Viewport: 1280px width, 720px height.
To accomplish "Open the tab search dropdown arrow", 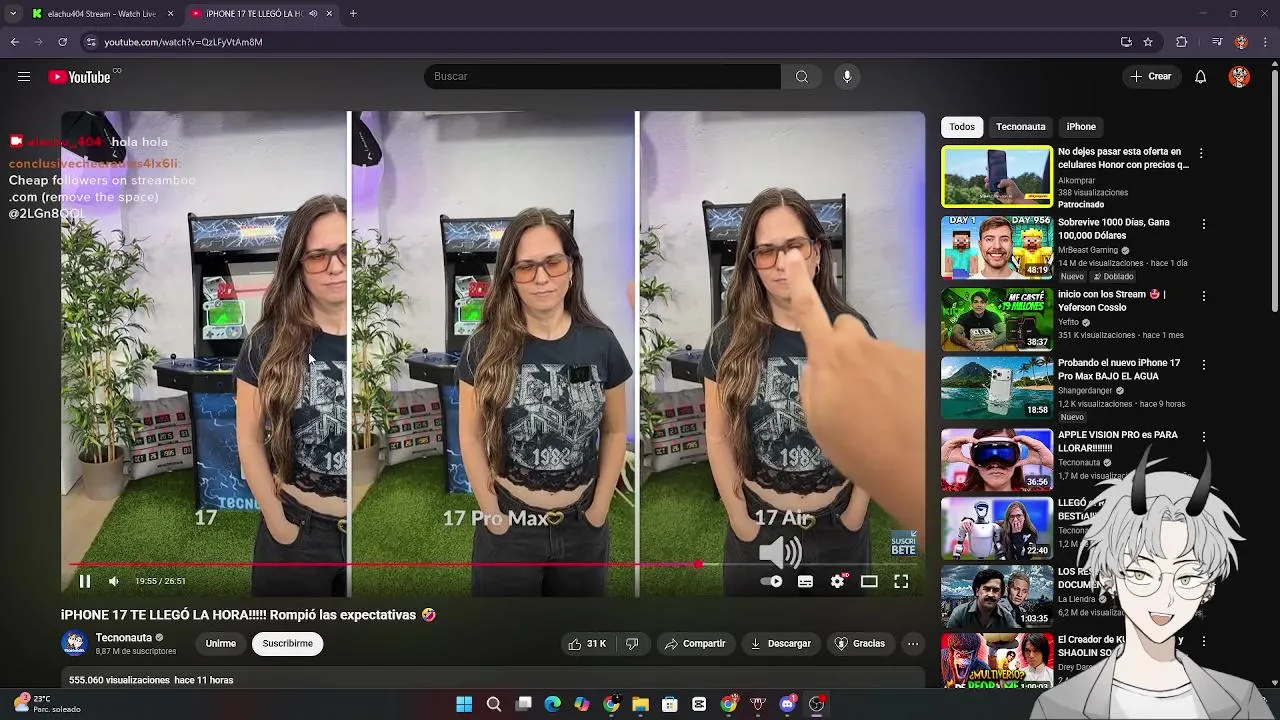I will pos(13,14).
